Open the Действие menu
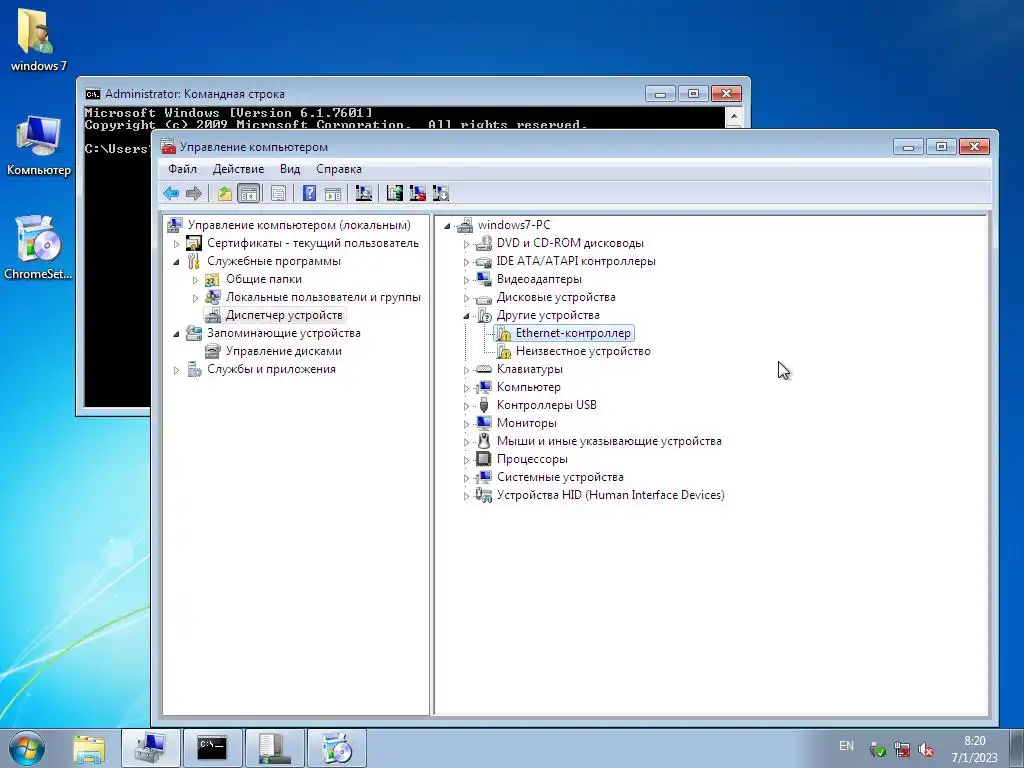 pyautogui.click(x=238, y=169)
